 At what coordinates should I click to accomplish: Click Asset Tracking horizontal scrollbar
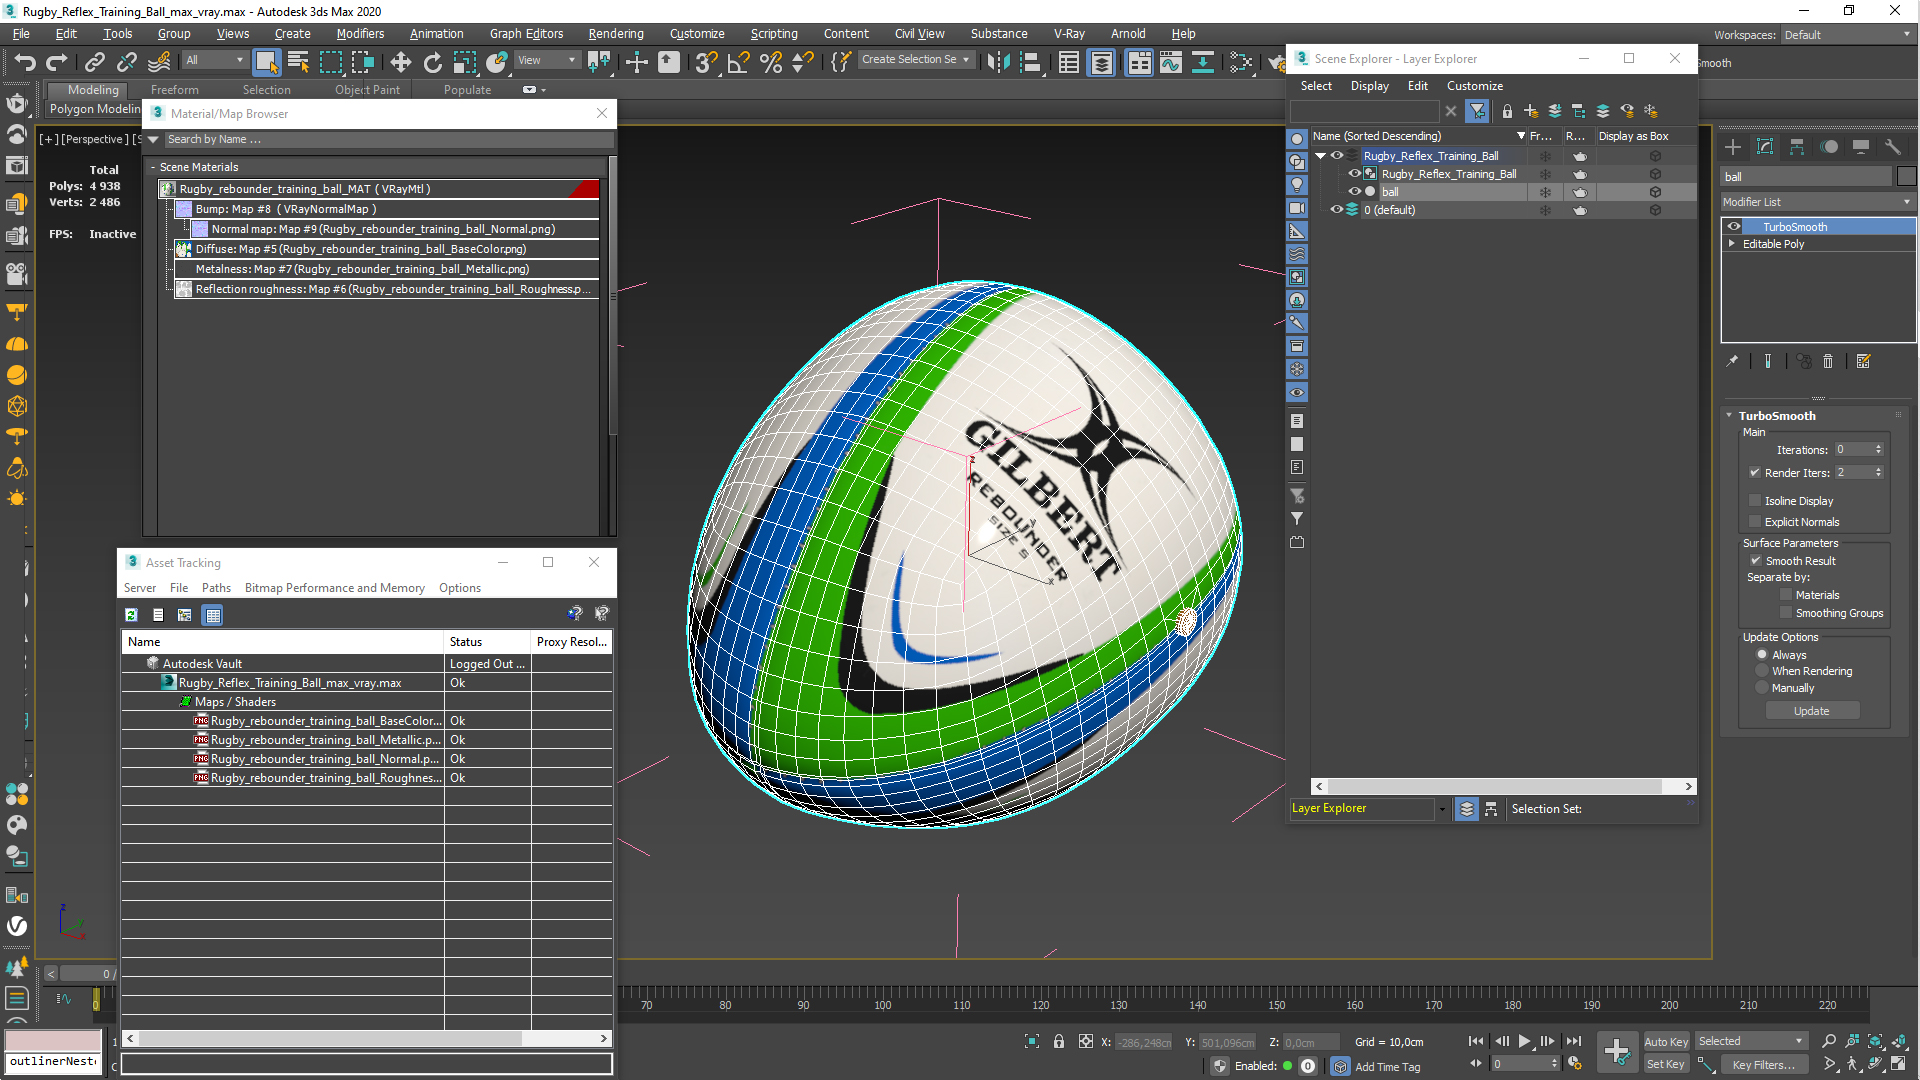point(366,1039)
